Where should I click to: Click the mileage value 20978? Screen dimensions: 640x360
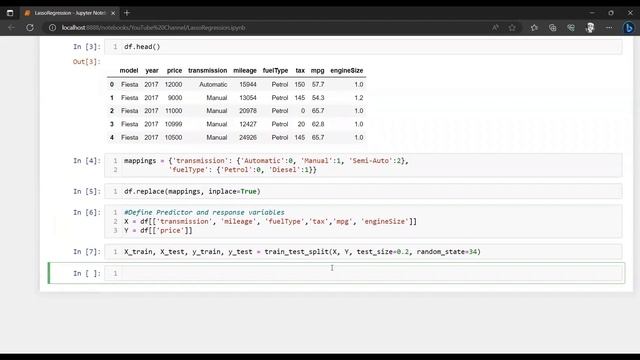point(248,111)
